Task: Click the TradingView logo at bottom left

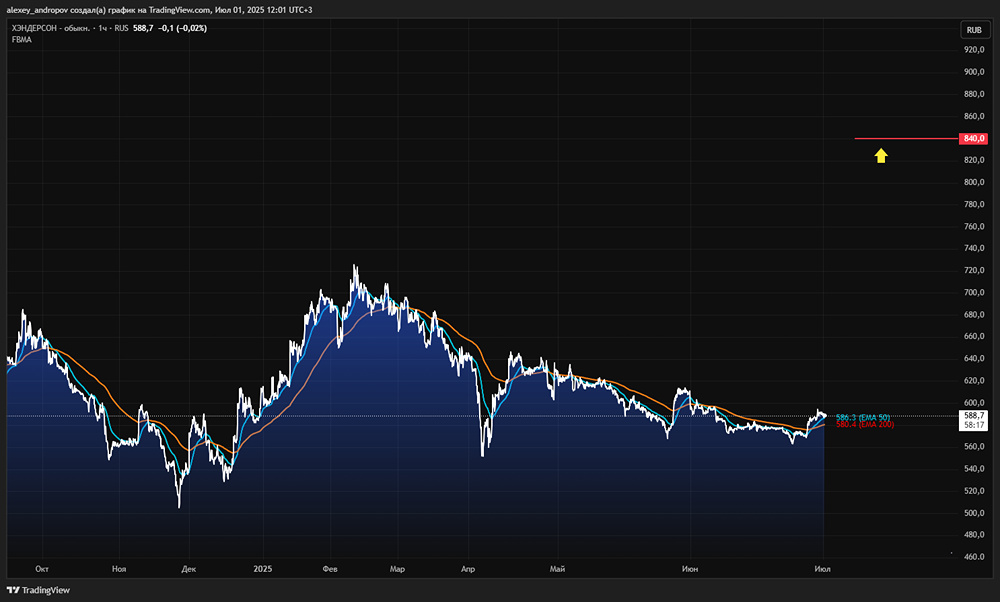Action: point(38,590)
